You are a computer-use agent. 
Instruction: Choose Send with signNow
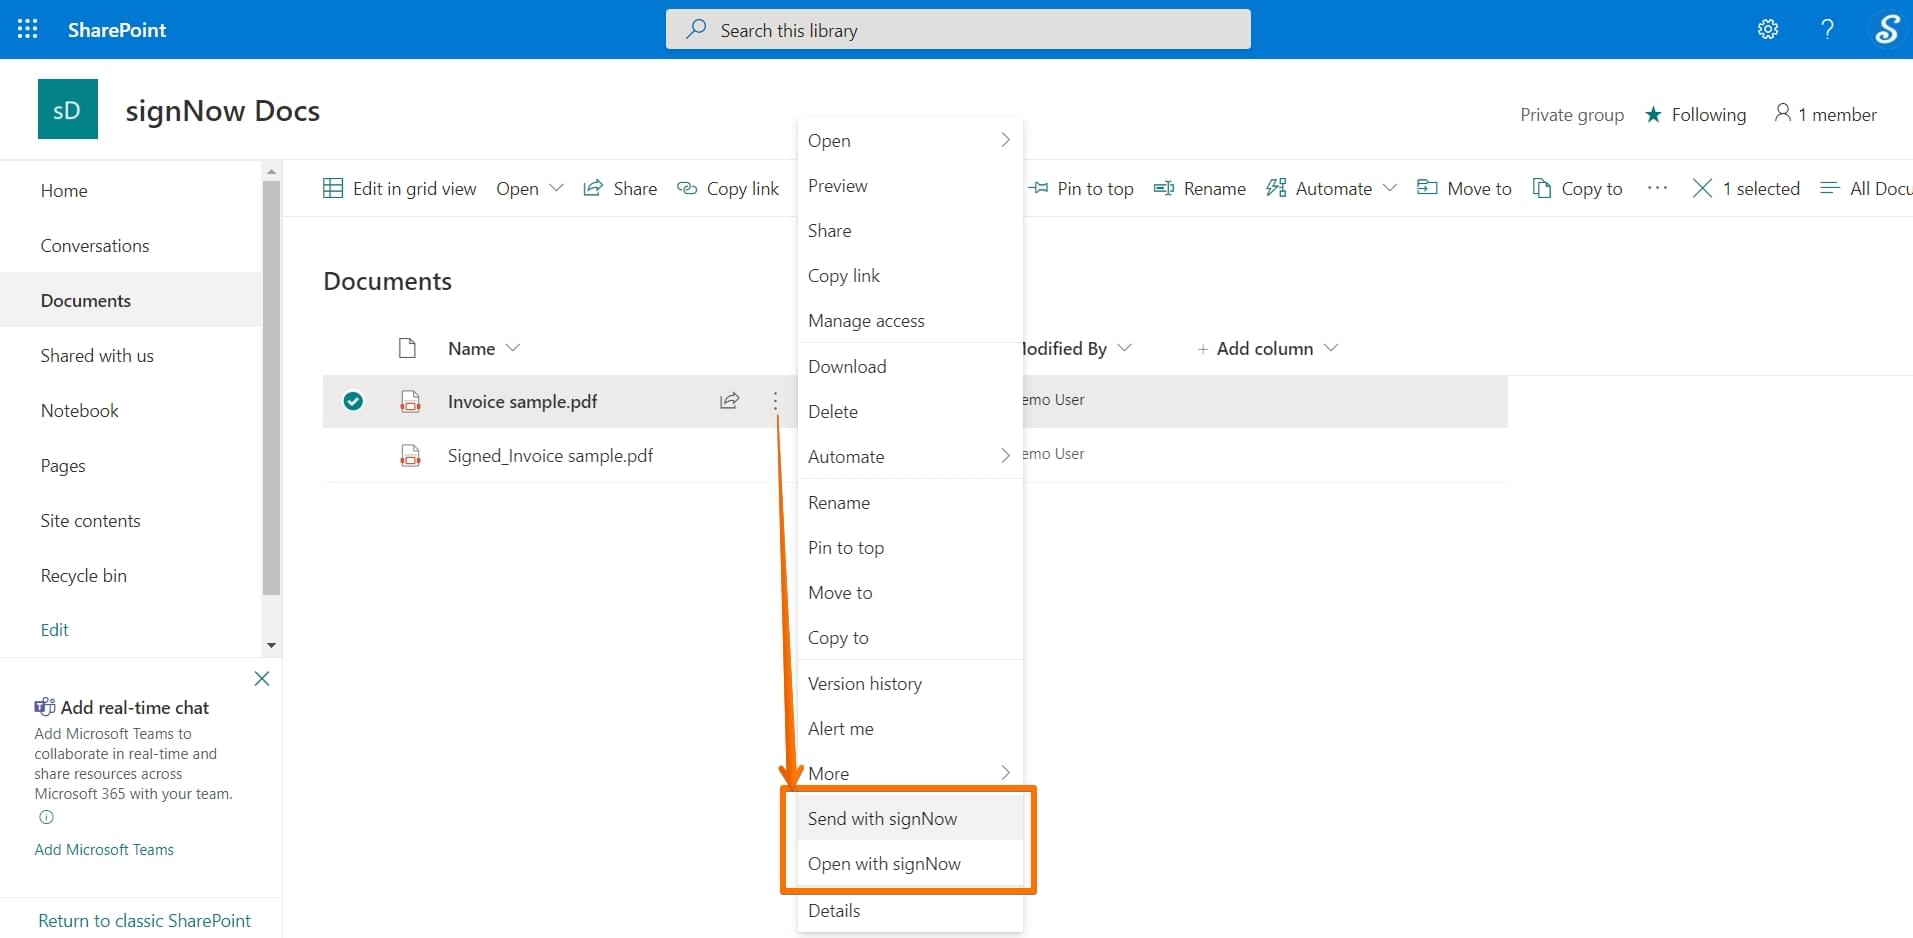coord(910,818)
